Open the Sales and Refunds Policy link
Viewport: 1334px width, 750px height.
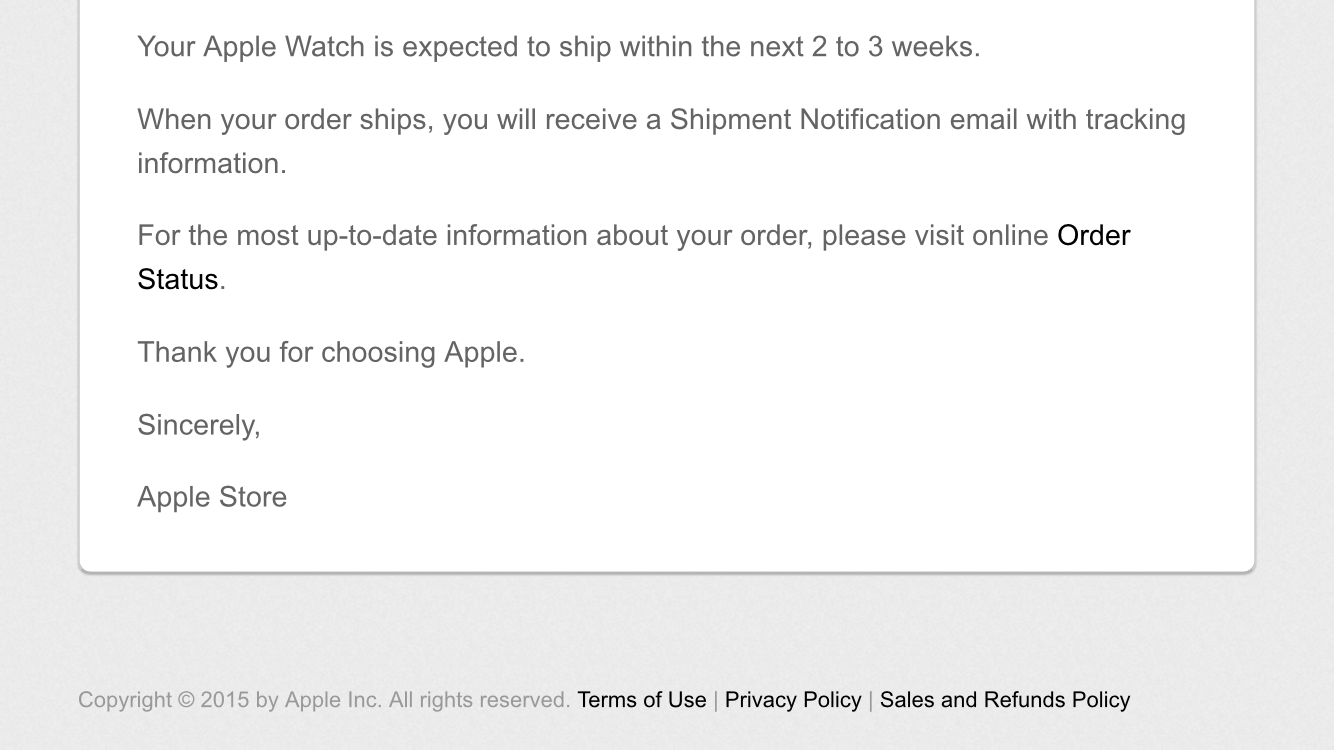(x=1004, y=700)
